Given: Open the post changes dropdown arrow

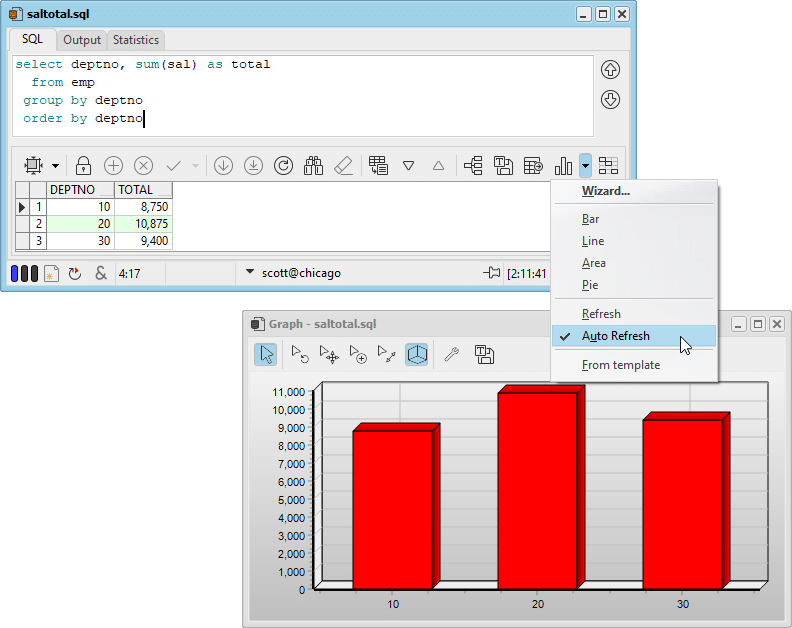Looking at the screenshot, I should pyautogui.click(x=195, y=166).
